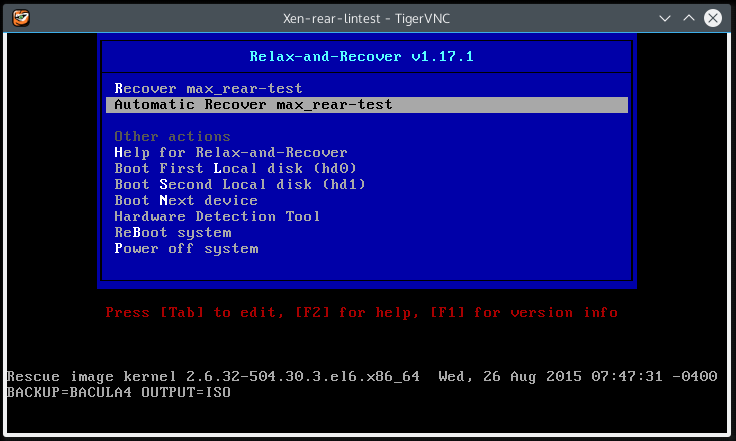Click the 'Press [Tab] to edit' hint line
Viewport: 736px width, 441px height.
361,312
